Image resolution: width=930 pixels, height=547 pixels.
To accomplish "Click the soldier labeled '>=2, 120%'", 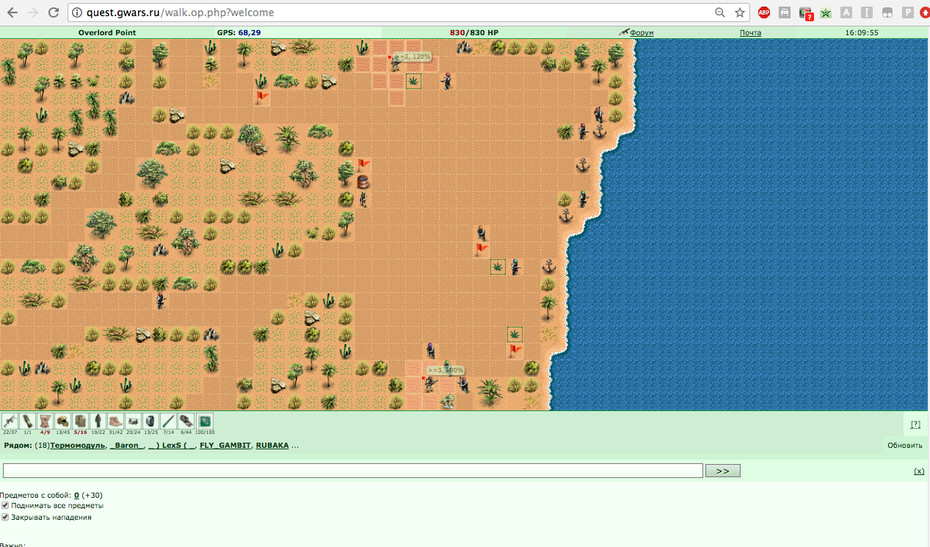I will [396, 63].
